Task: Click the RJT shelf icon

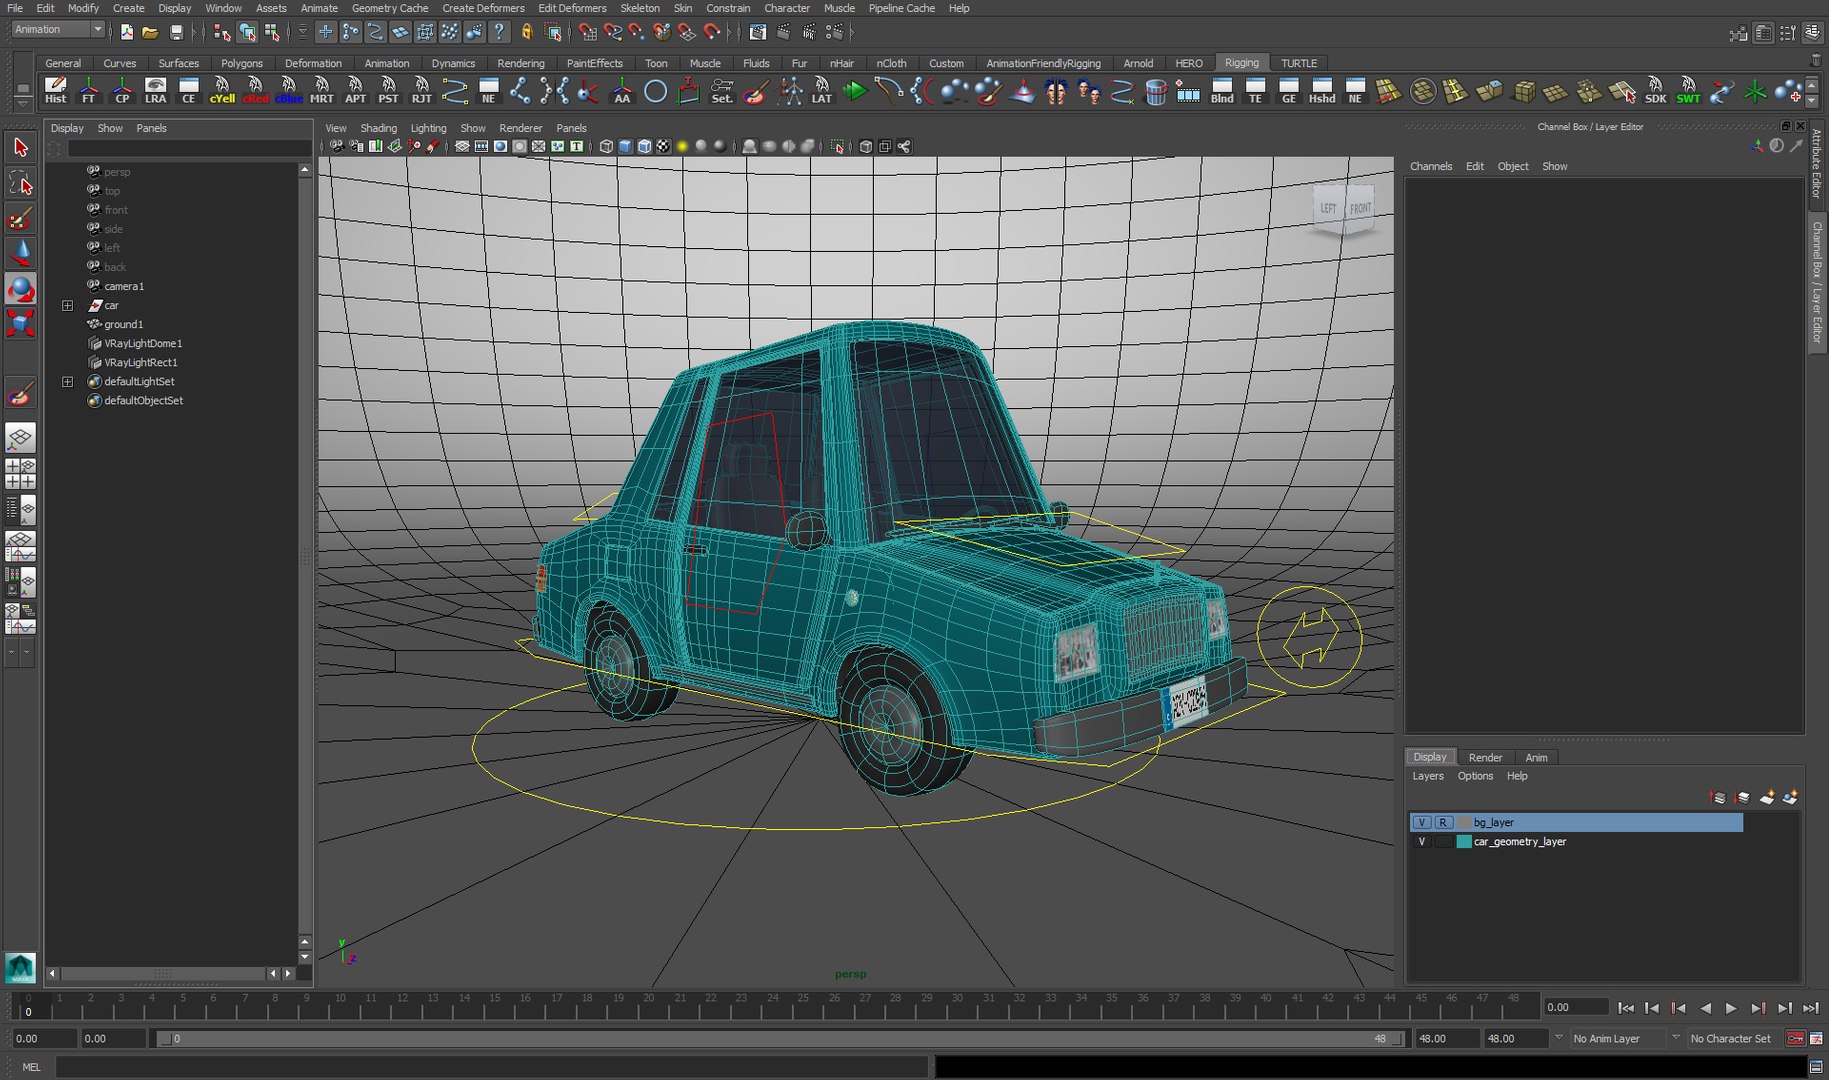Action: coord(422,91)
